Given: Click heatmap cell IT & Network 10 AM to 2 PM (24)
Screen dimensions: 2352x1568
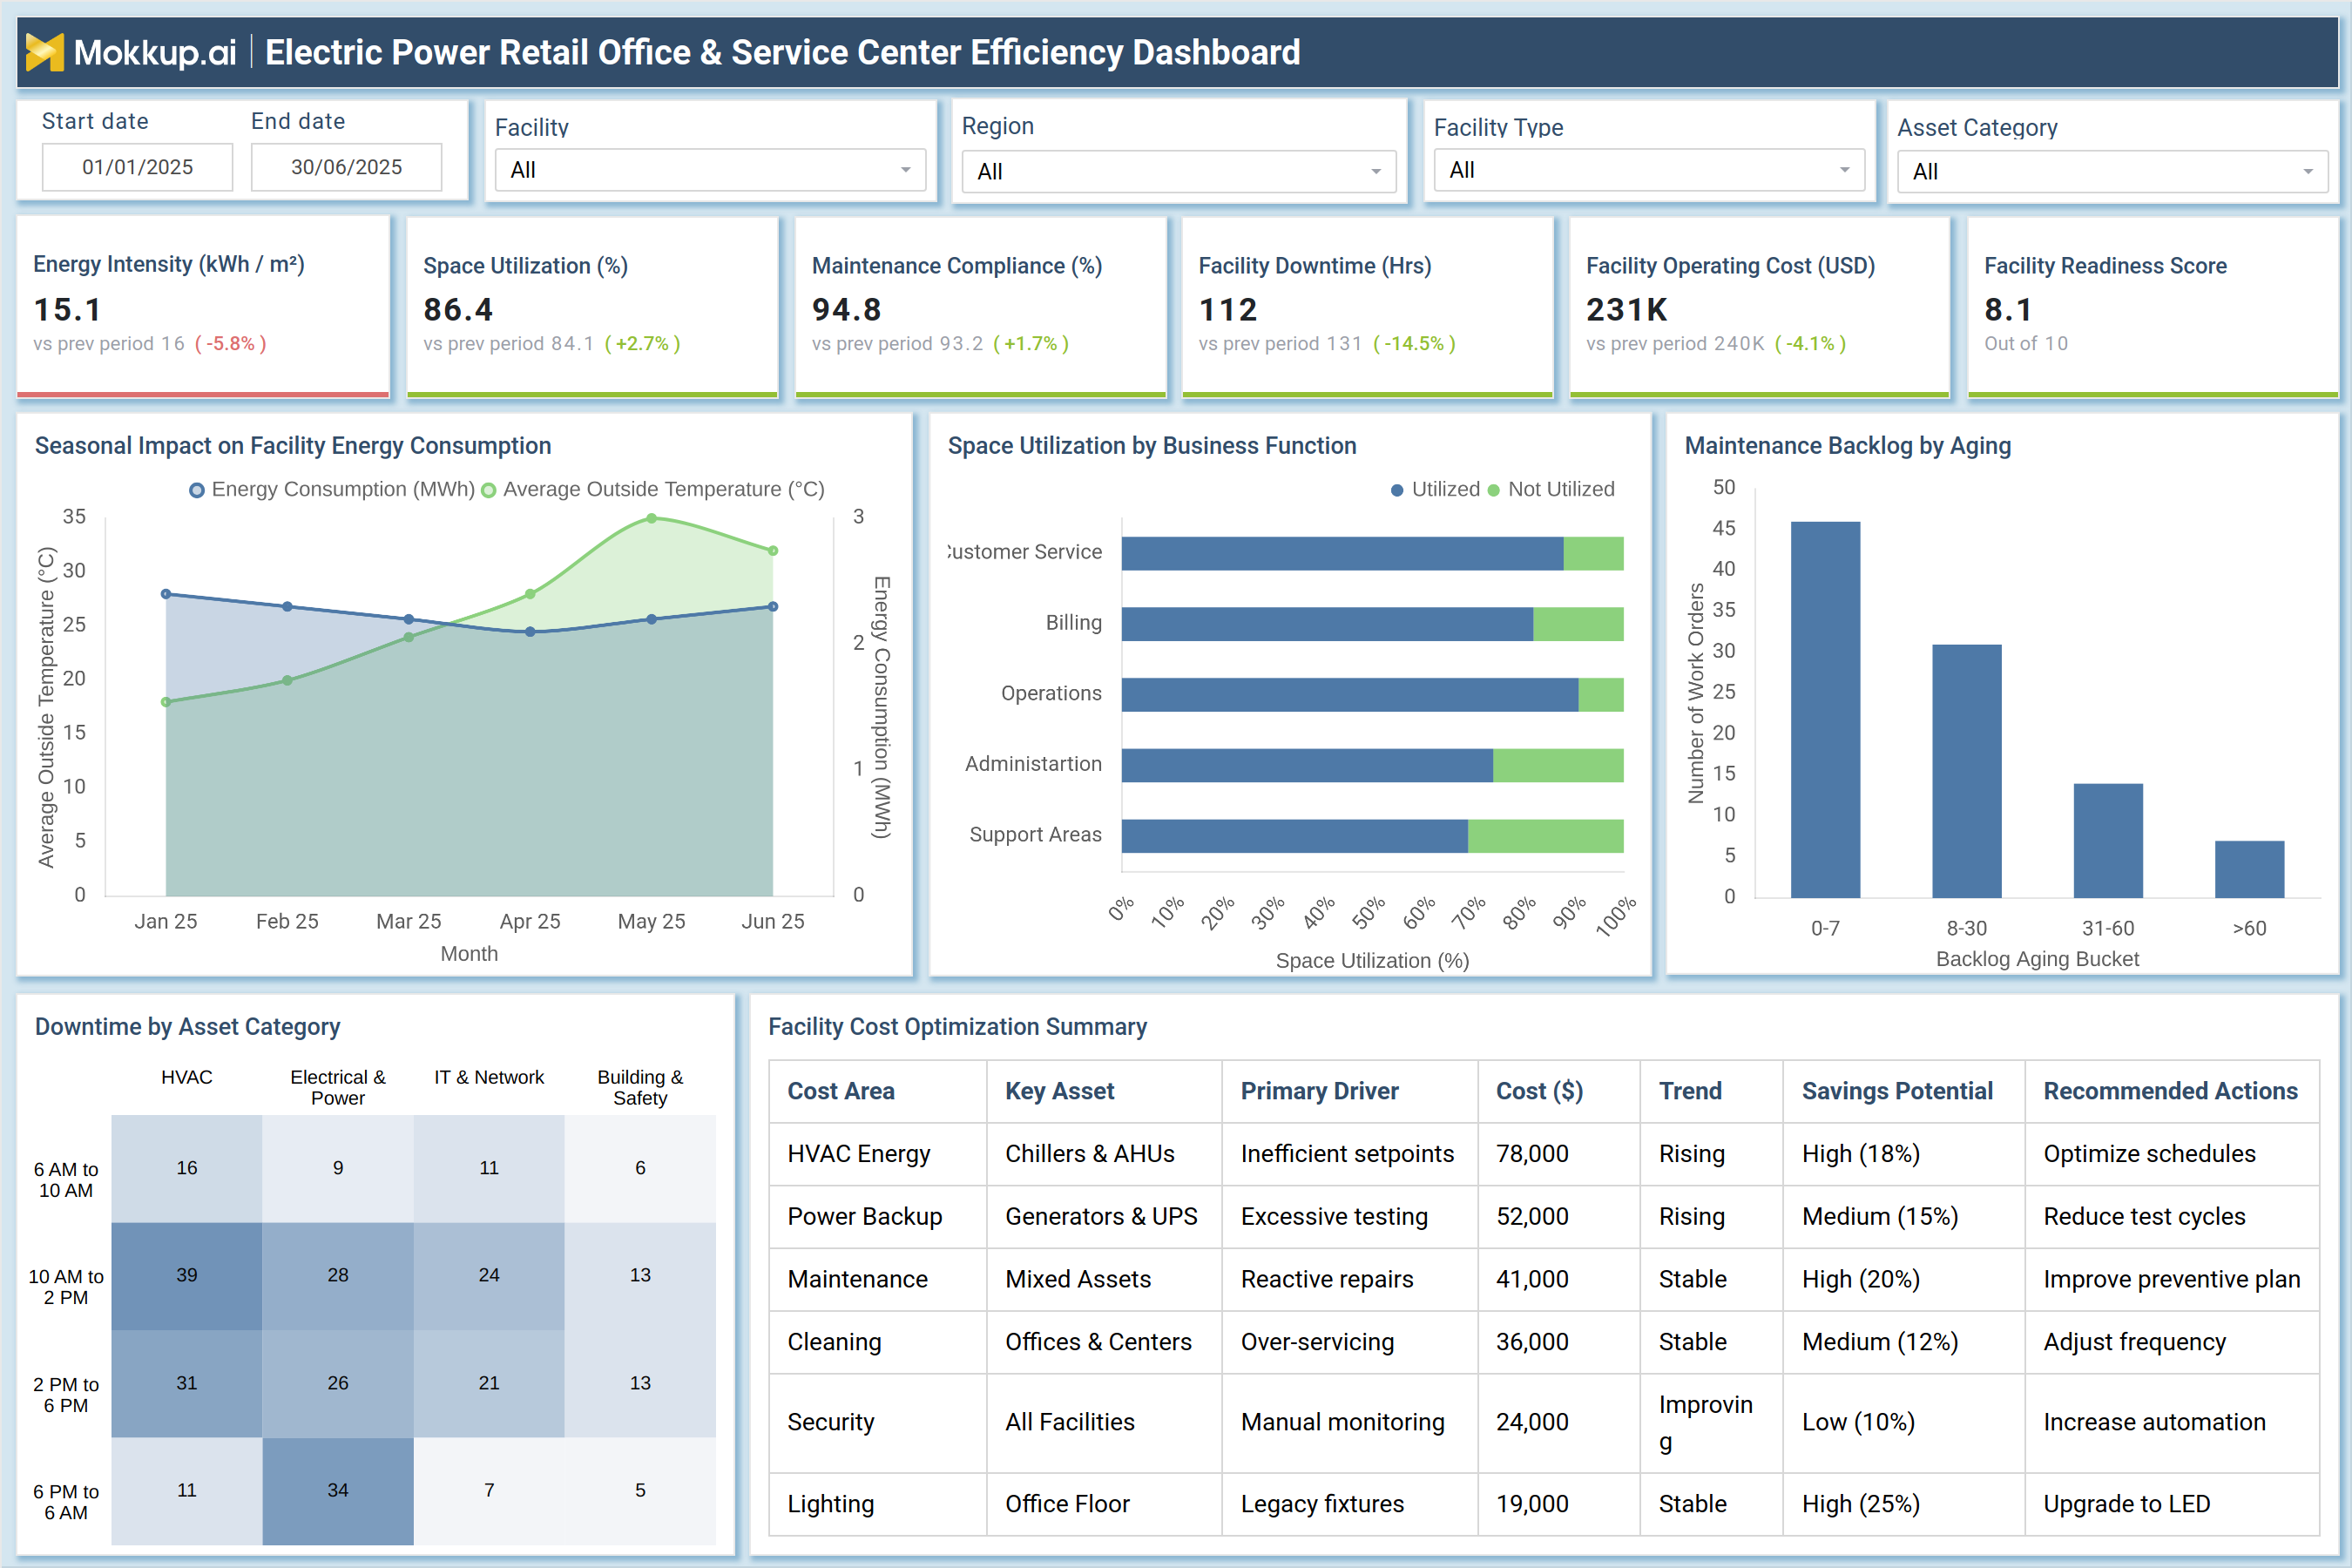Looking at the screenshot, I should click(x=489, y=1275).
